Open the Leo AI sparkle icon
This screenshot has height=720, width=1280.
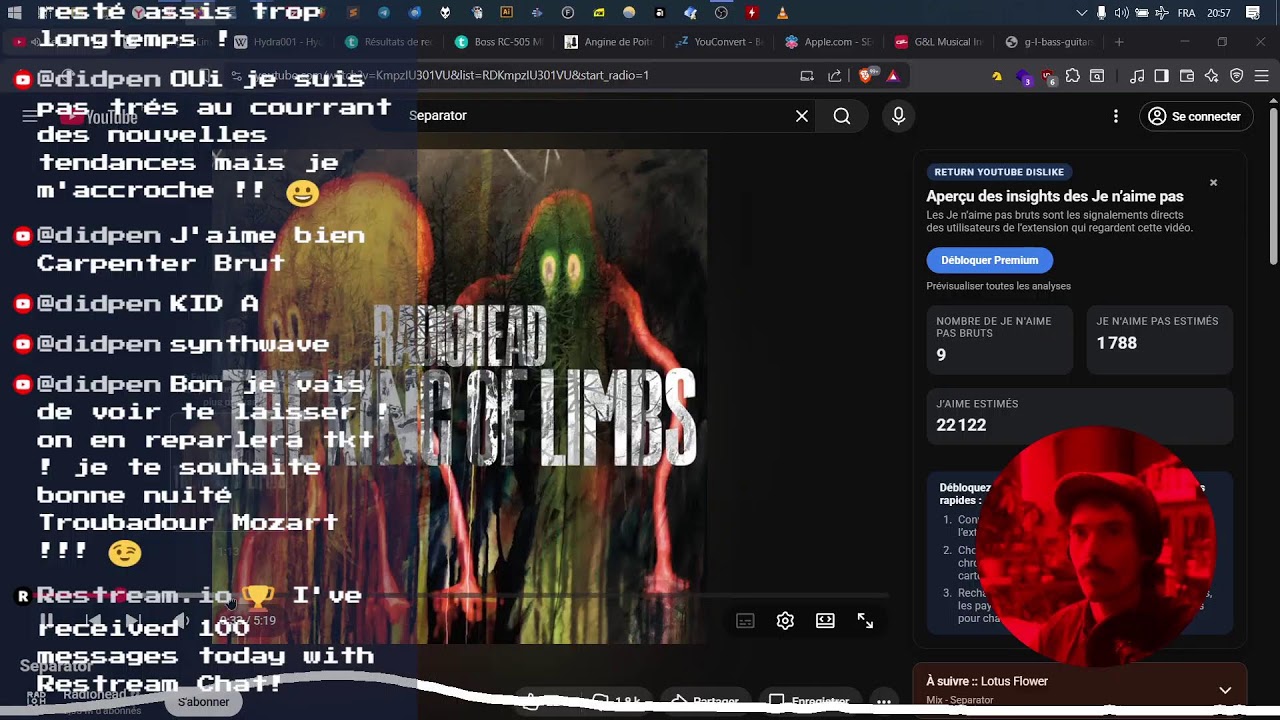tap(1212, 75)
